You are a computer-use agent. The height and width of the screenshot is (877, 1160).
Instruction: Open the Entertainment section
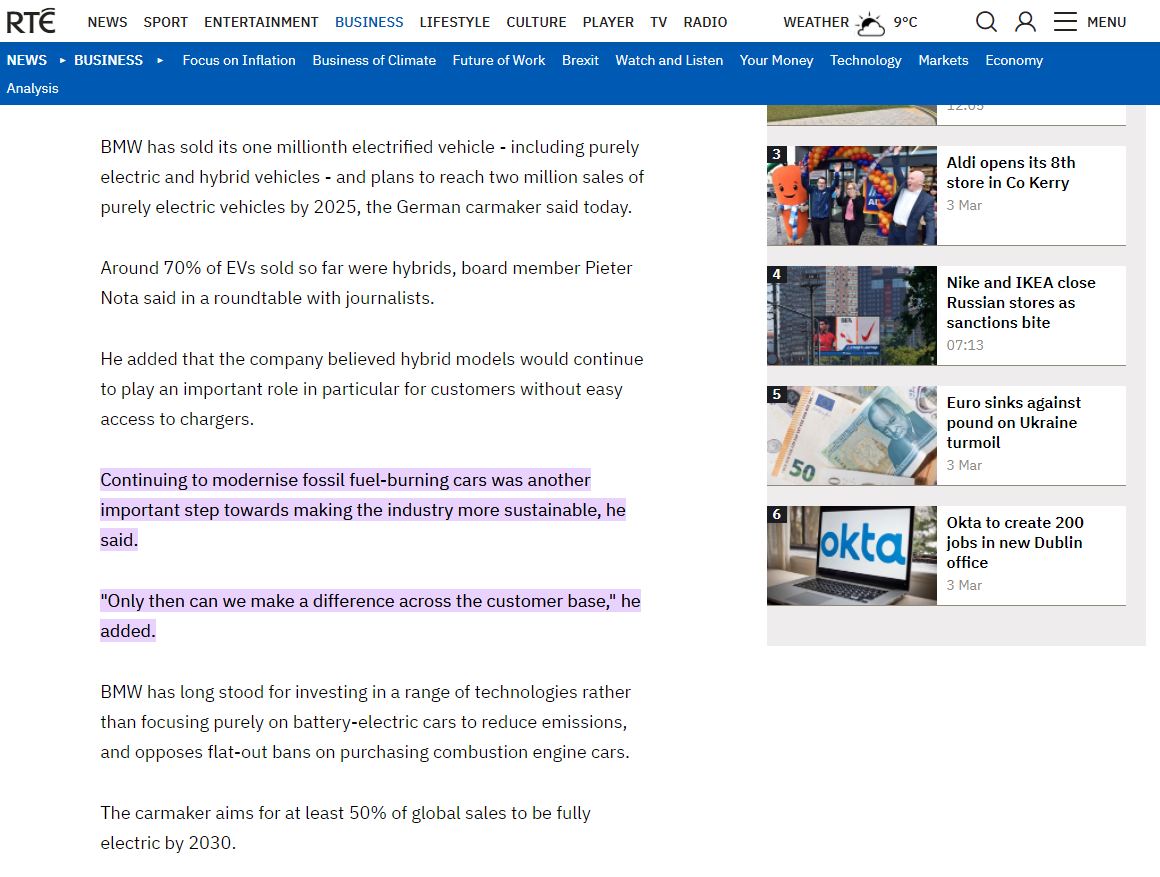[x=261, y=22]
